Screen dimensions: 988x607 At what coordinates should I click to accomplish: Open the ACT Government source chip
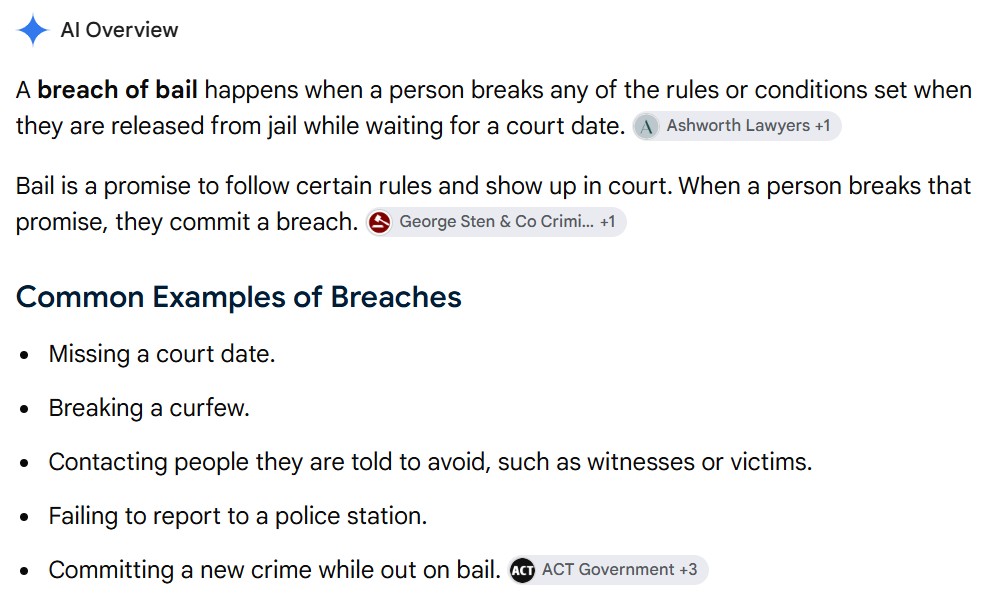[x=608, y=570]
